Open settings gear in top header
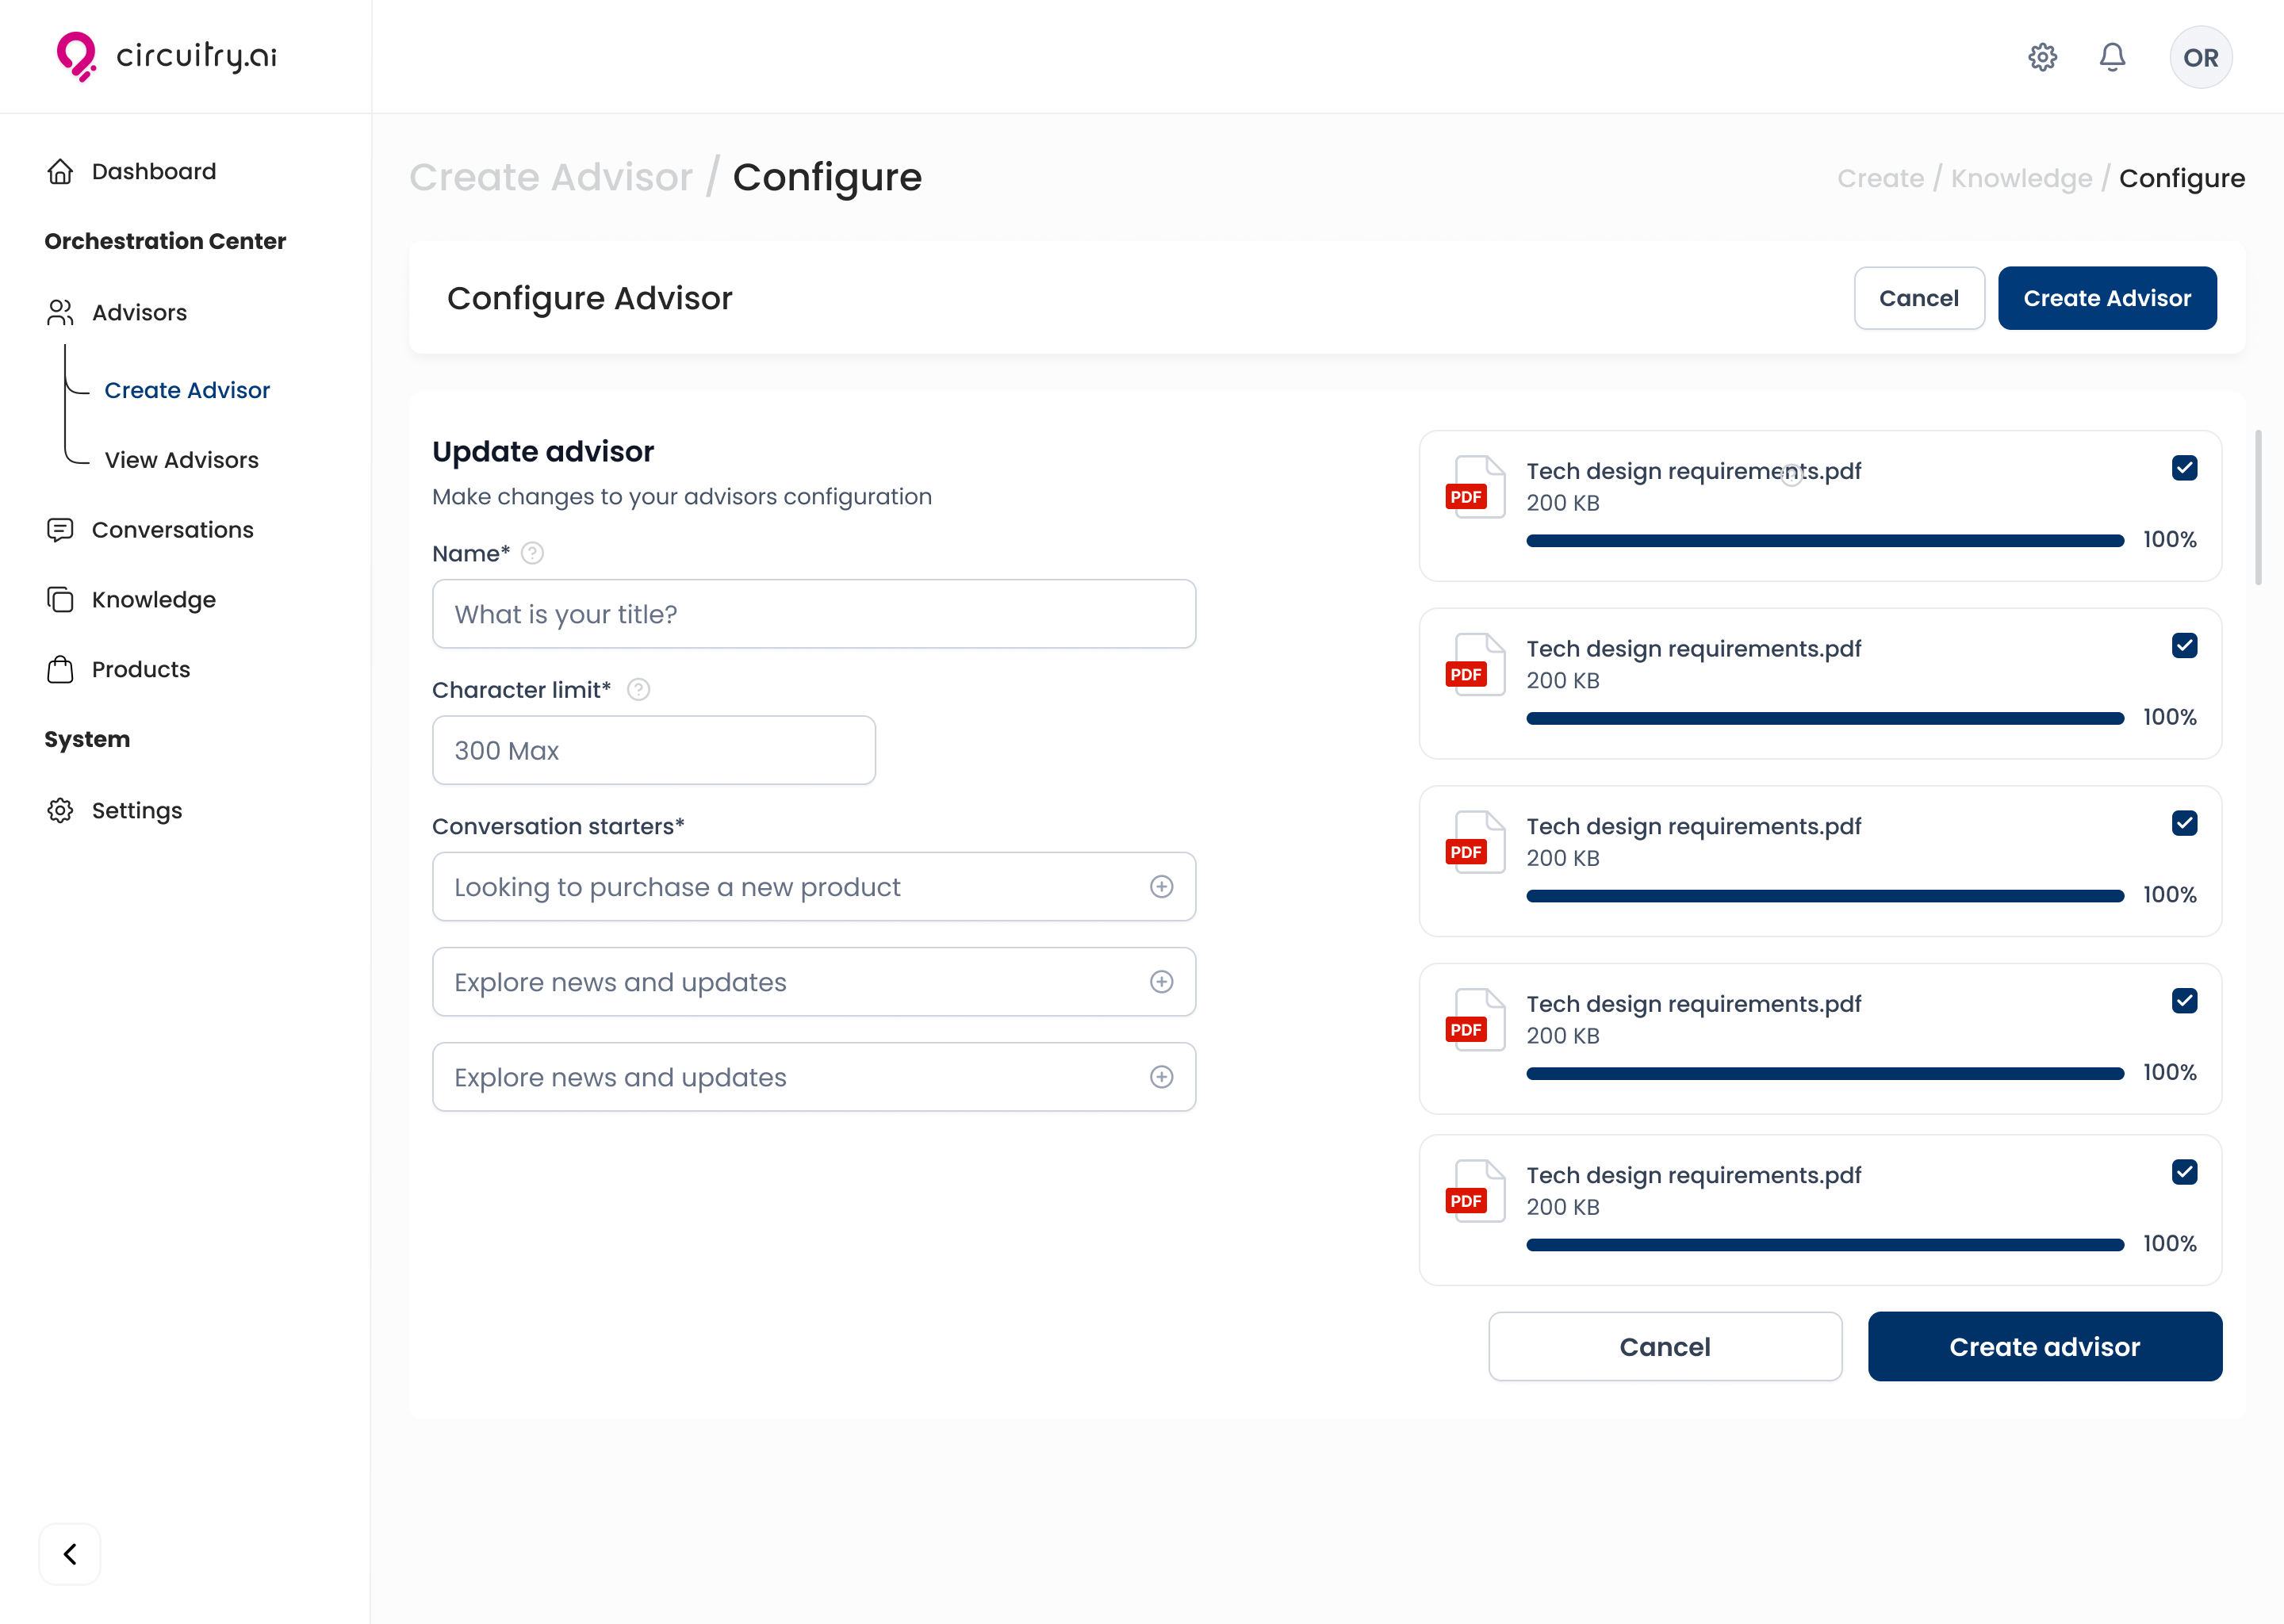The image size is (2284, 1624). tap(2042, 57)
